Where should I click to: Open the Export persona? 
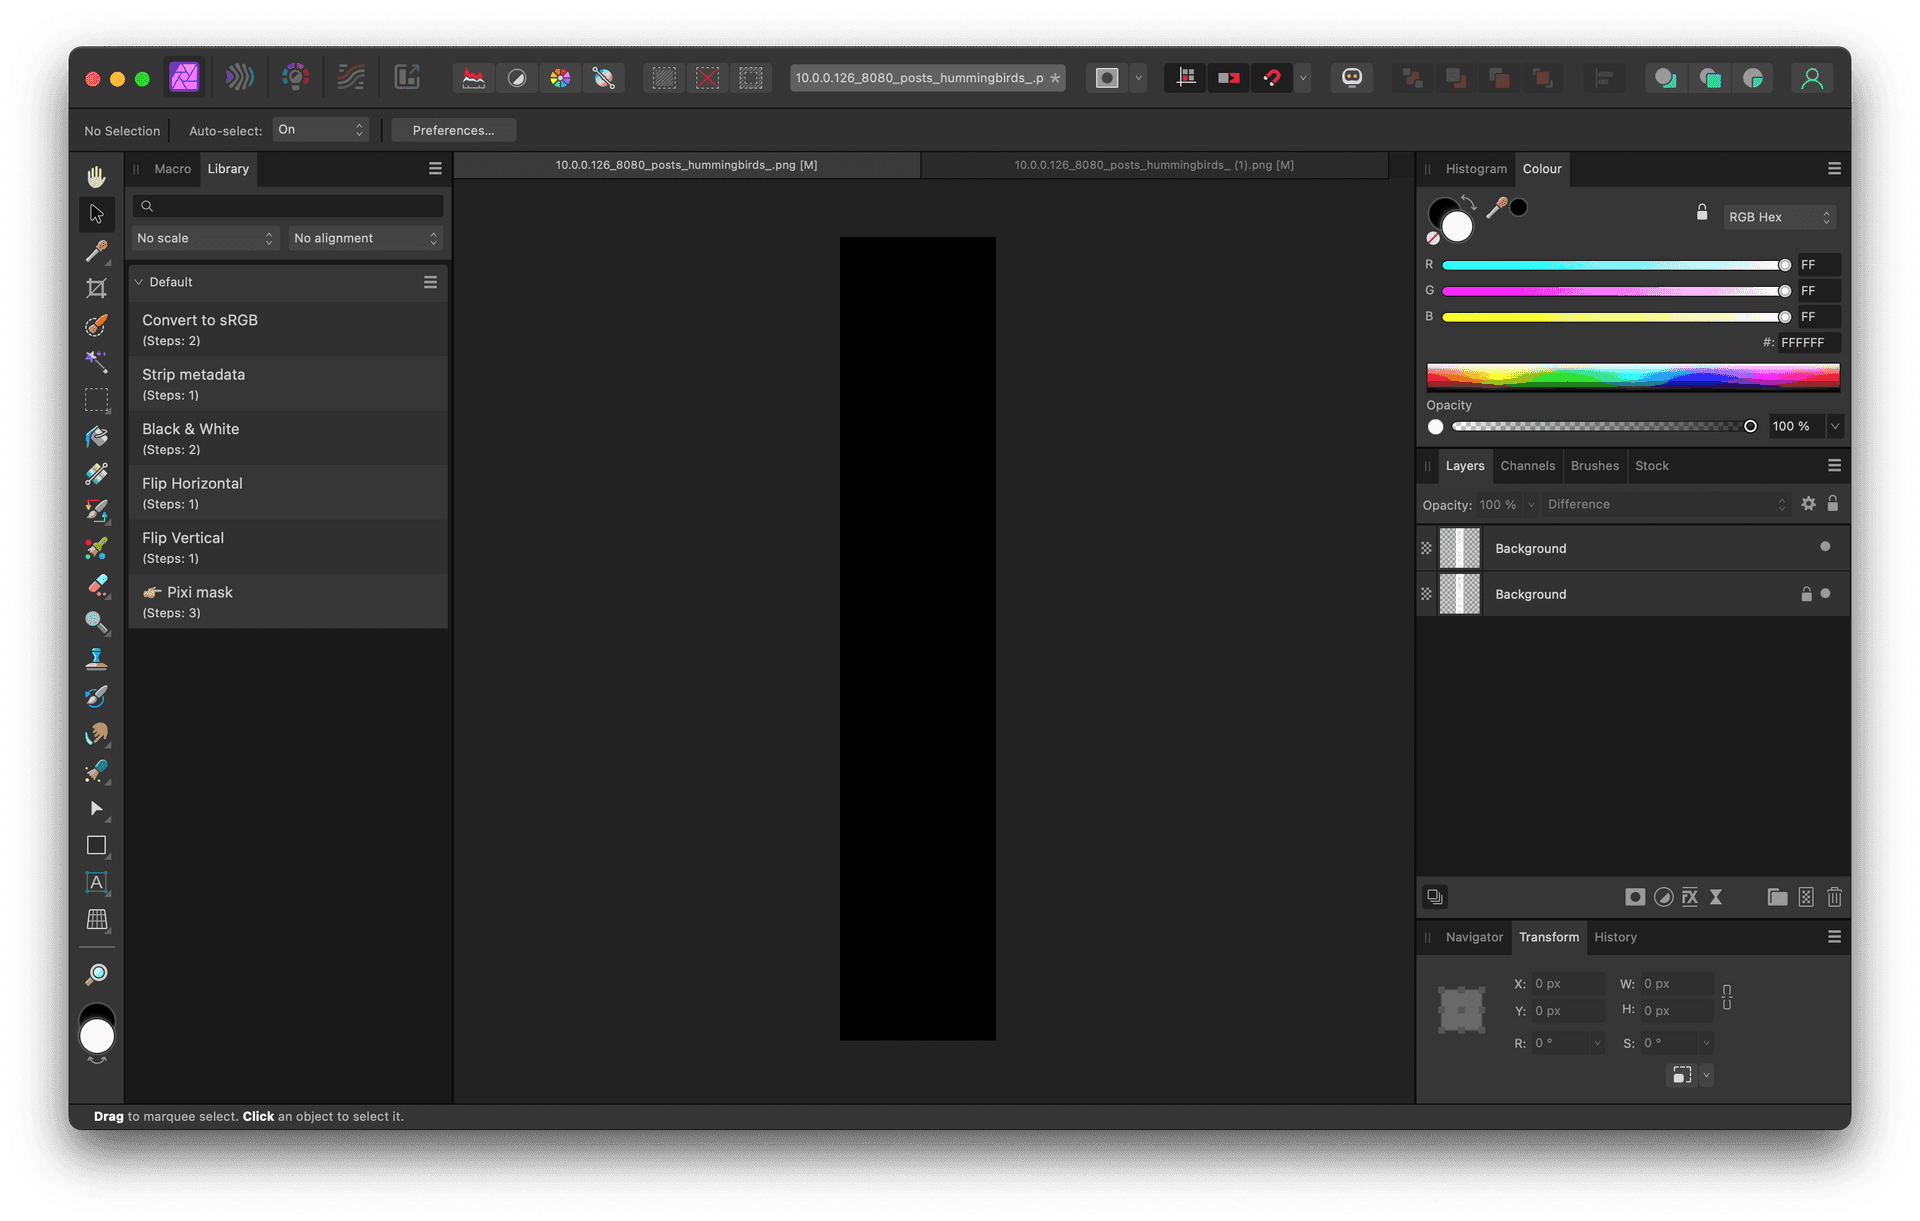pos(407,77)
